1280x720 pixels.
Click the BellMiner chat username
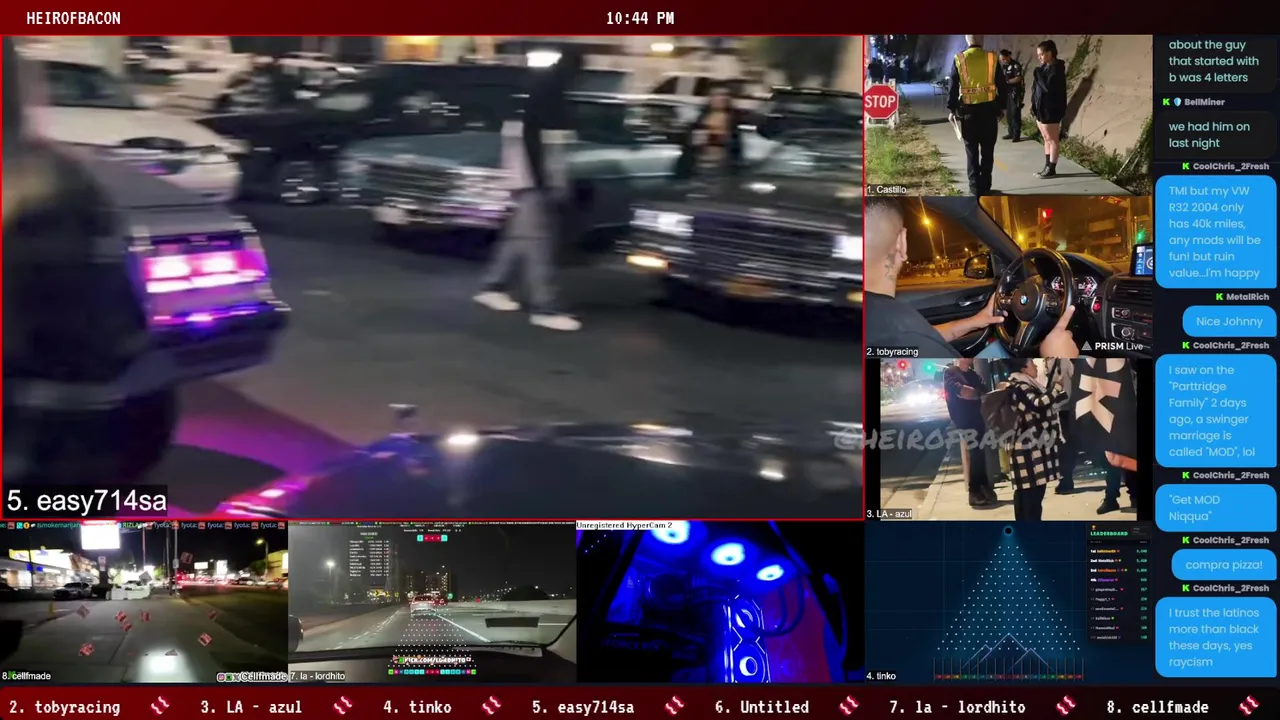point(1204,102)
